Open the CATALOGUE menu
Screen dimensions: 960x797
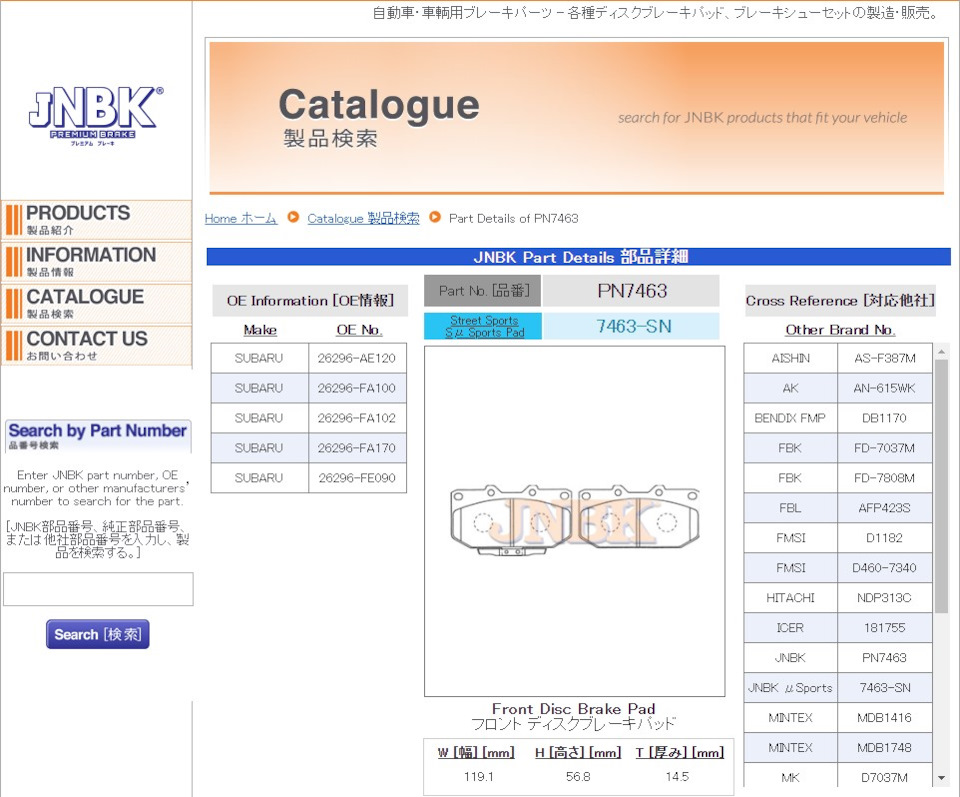click(96, 304)
